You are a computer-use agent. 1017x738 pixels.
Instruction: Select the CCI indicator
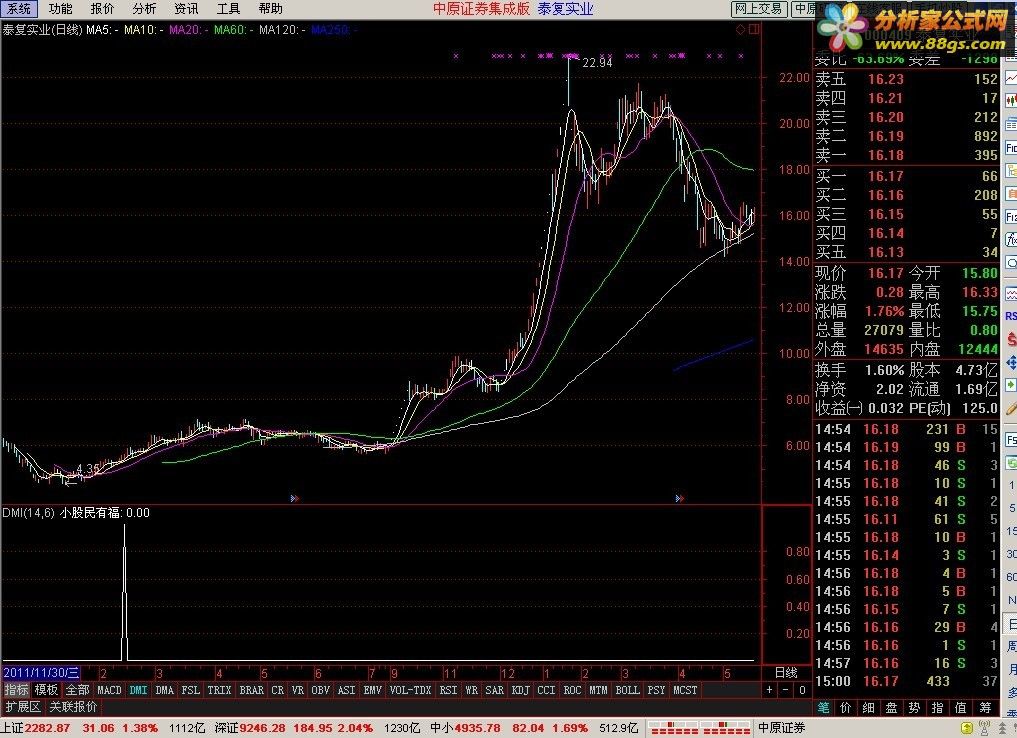pyautogui.click(x=547, y=690)
